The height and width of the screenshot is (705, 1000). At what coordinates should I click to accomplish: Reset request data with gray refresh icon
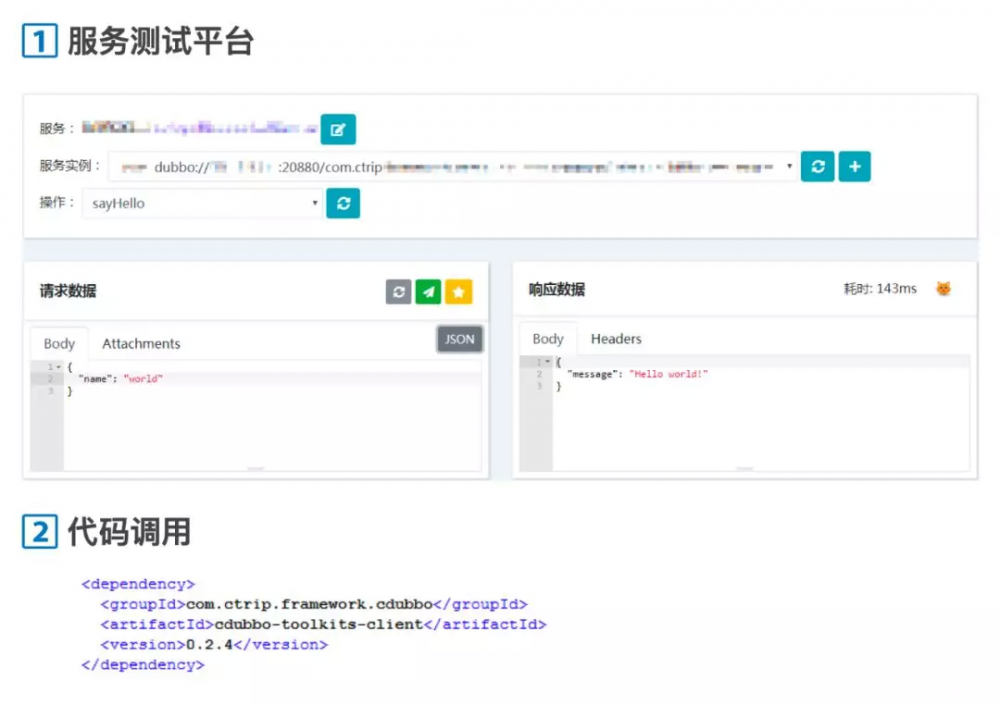(397, 291)
